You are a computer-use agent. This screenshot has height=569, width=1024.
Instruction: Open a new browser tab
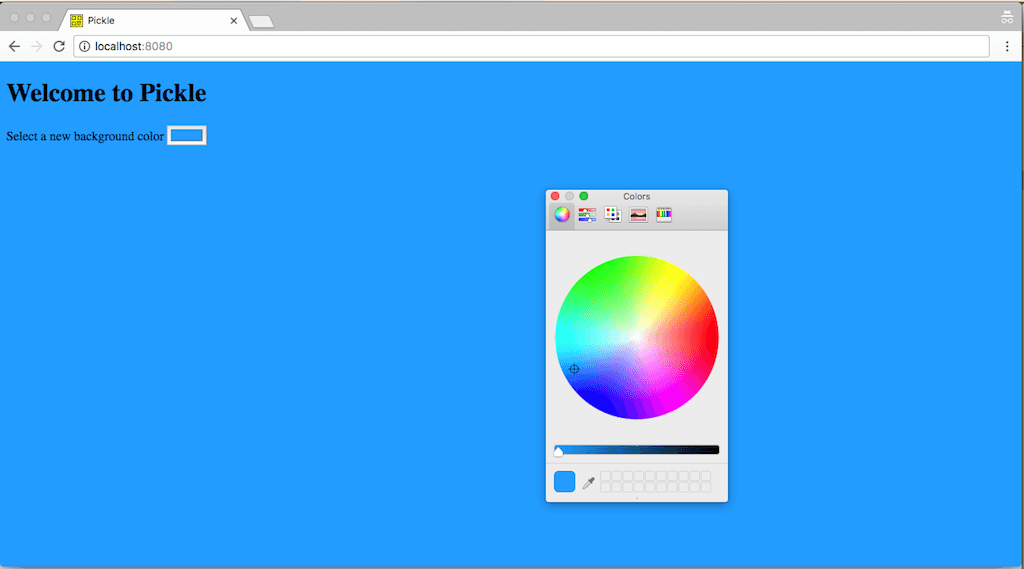pos(262,22)
